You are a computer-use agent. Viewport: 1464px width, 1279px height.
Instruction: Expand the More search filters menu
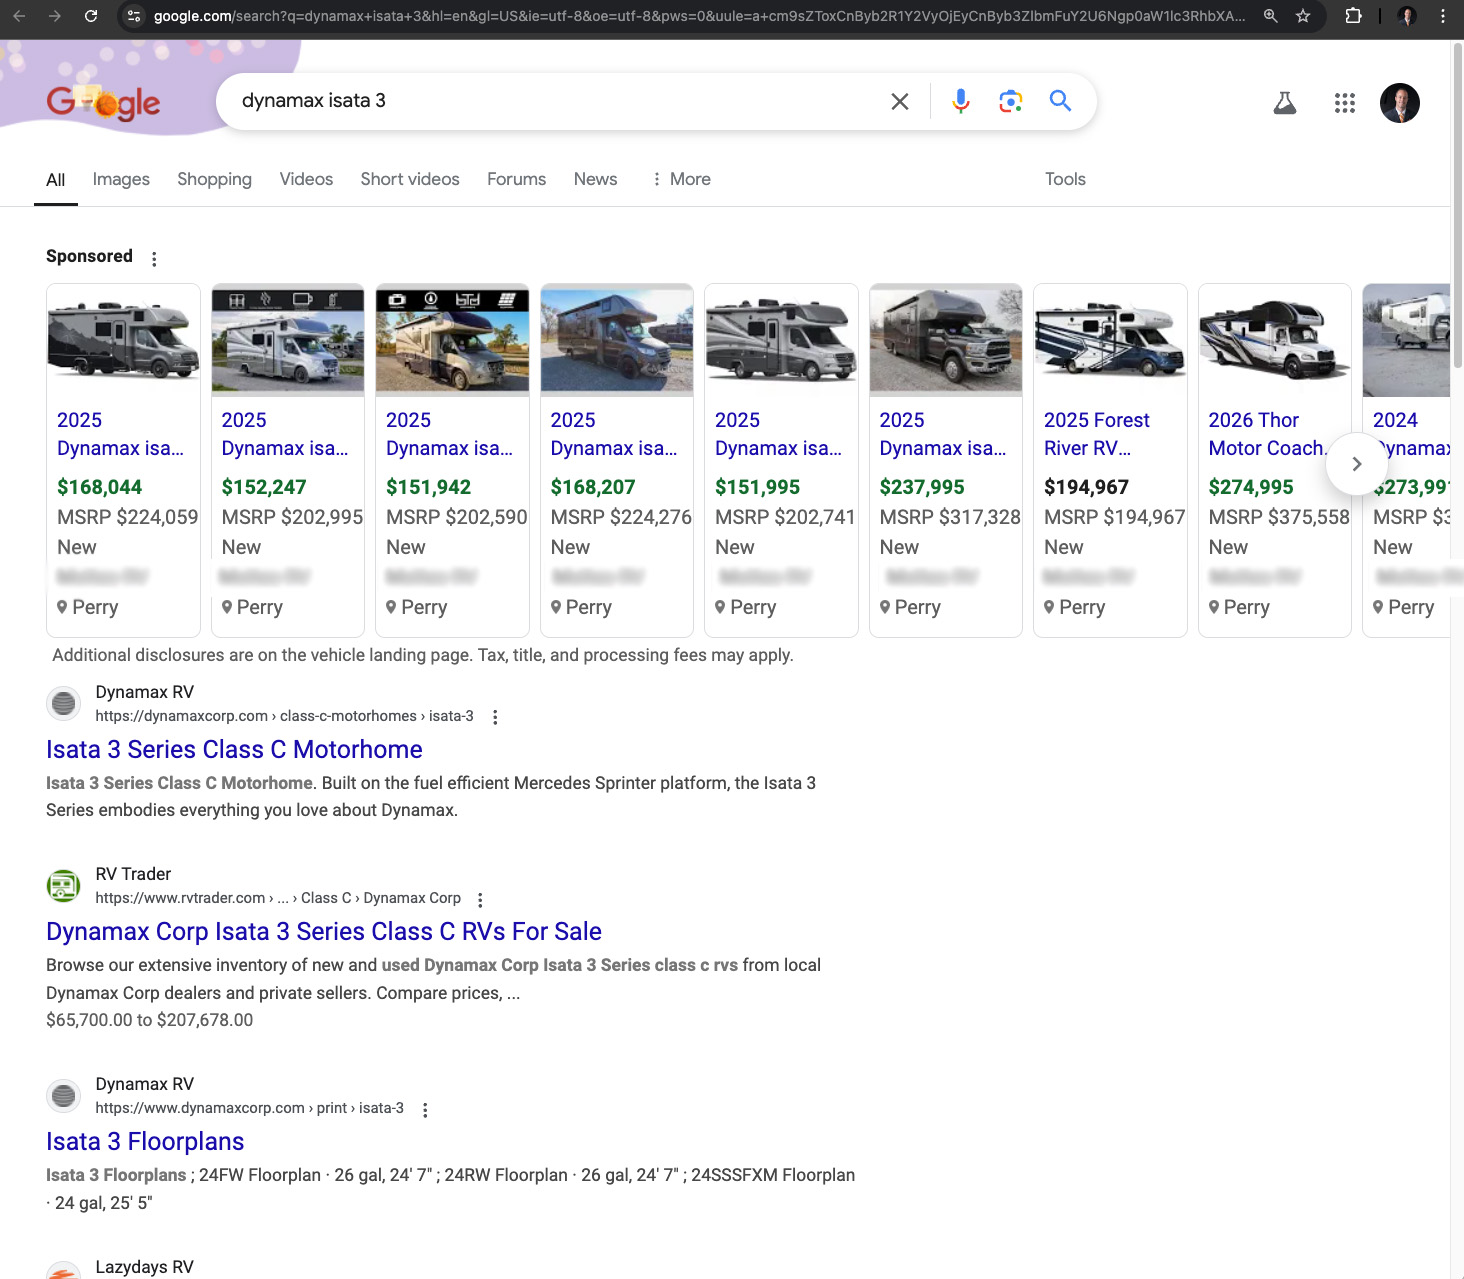point(681,179)
